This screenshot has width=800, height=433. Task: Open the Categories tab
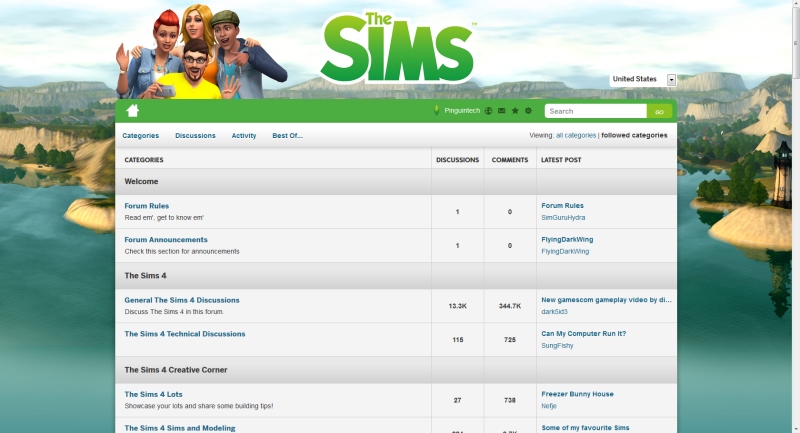[140, 136]
